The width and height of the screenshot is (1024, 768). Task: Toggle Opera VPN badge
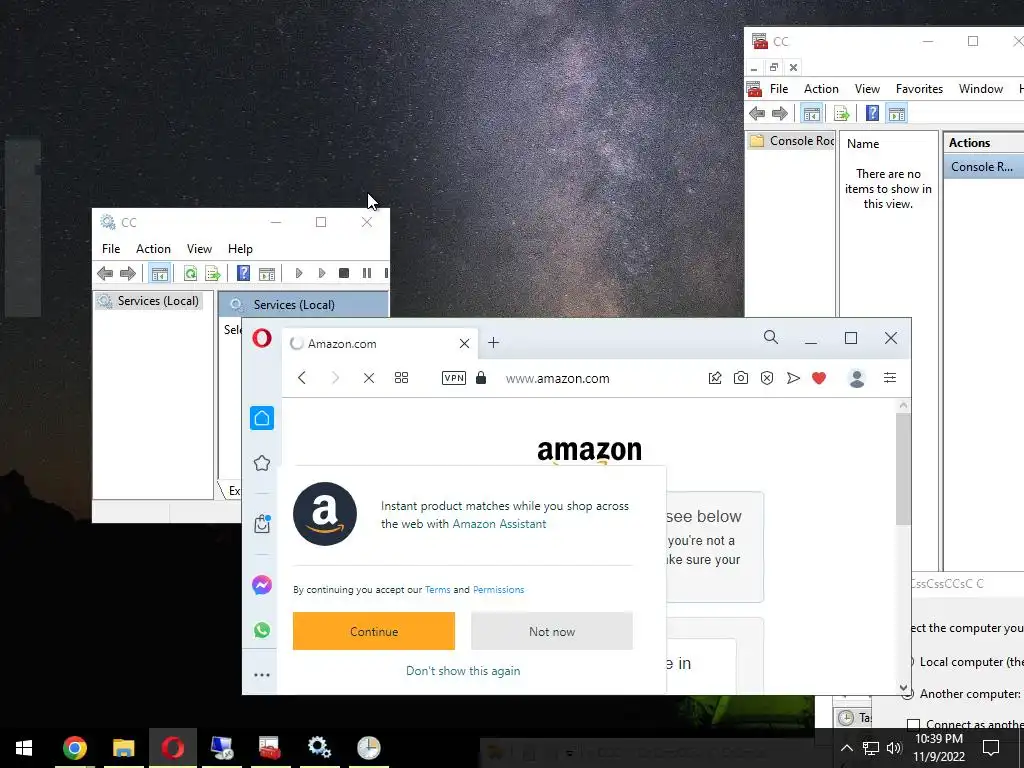tap(454, 378)
